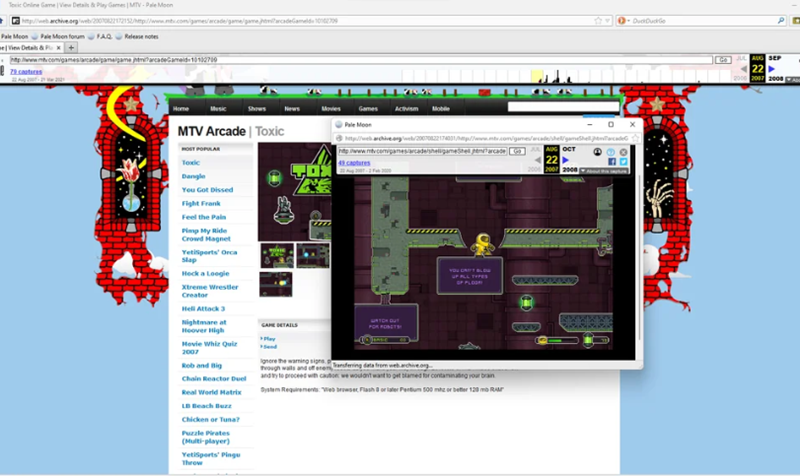
Task: Open Rob and Big link
Action: pos(202,366)
